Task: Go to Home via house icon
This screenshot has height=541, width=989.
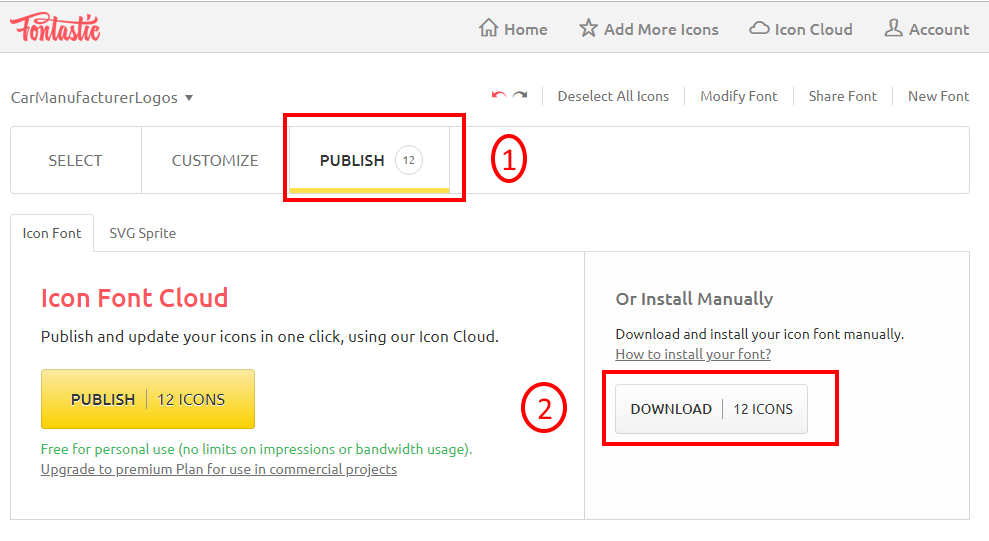Action: coord(489,28)
